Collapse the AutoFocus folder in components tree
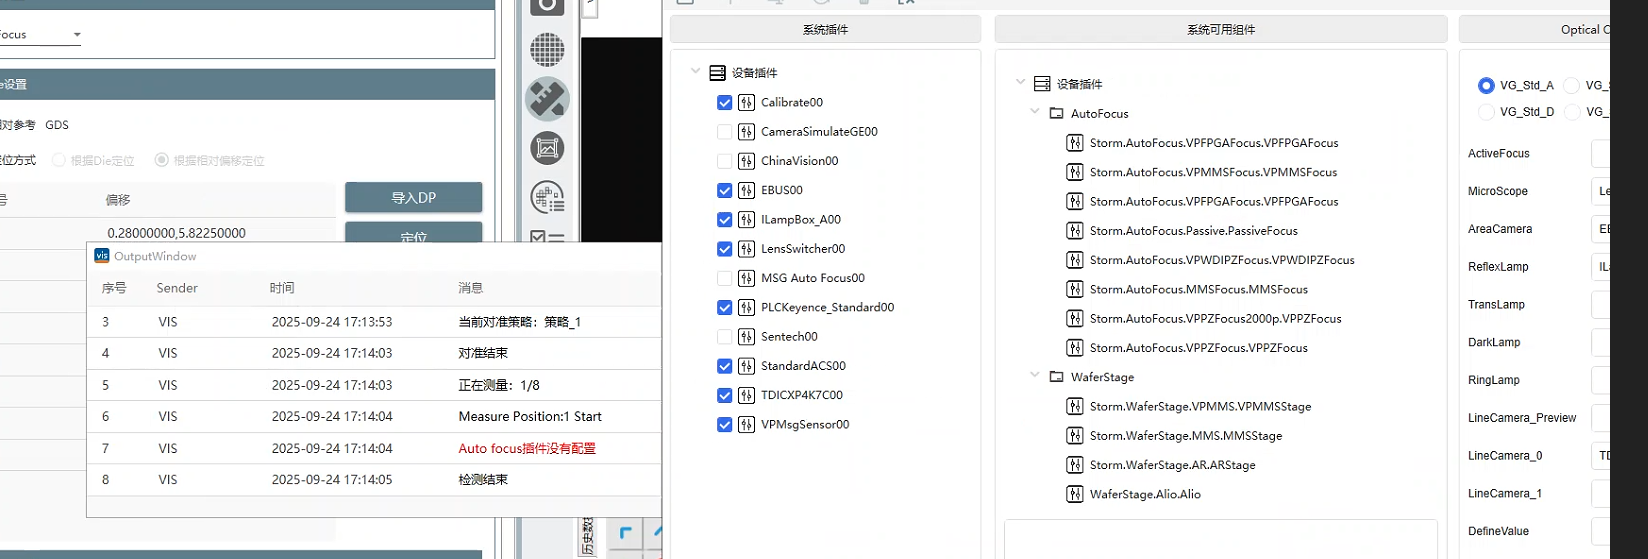Image resolution: width=1648 pixels, height=559 pixels. [1035, 113]
